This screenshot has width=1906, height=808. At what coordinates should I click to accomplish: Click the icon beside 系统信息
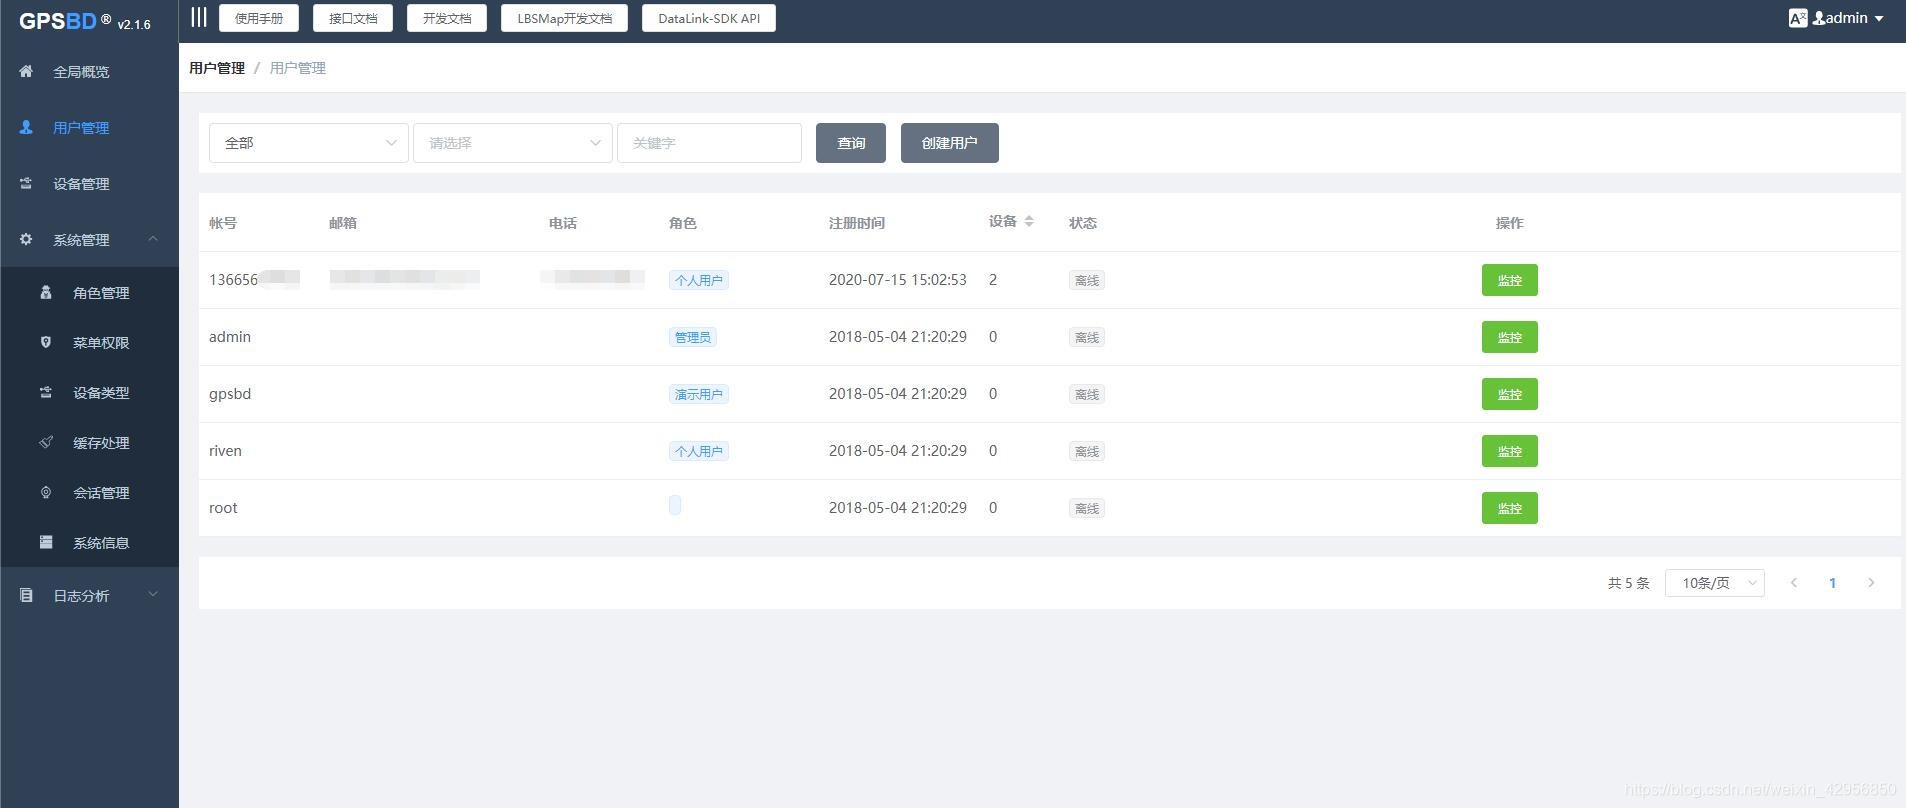tap(46, 542)
